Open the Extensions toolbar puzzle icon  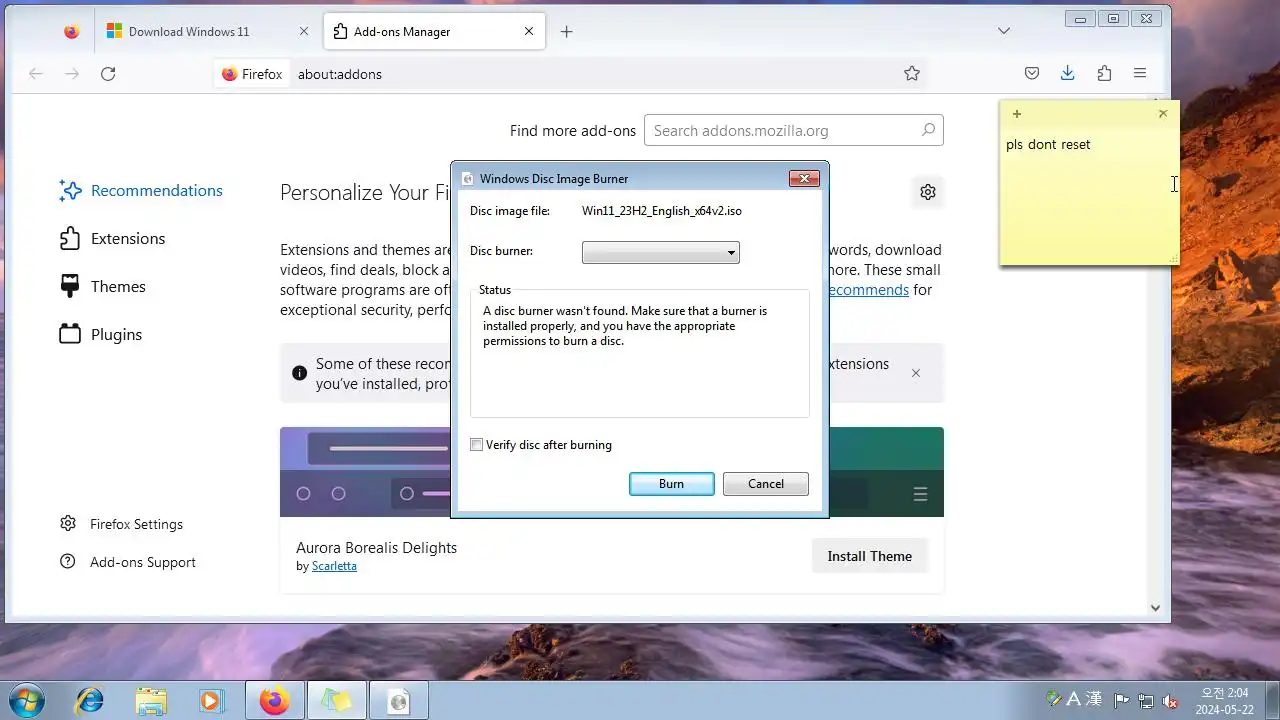(1104, 74)
